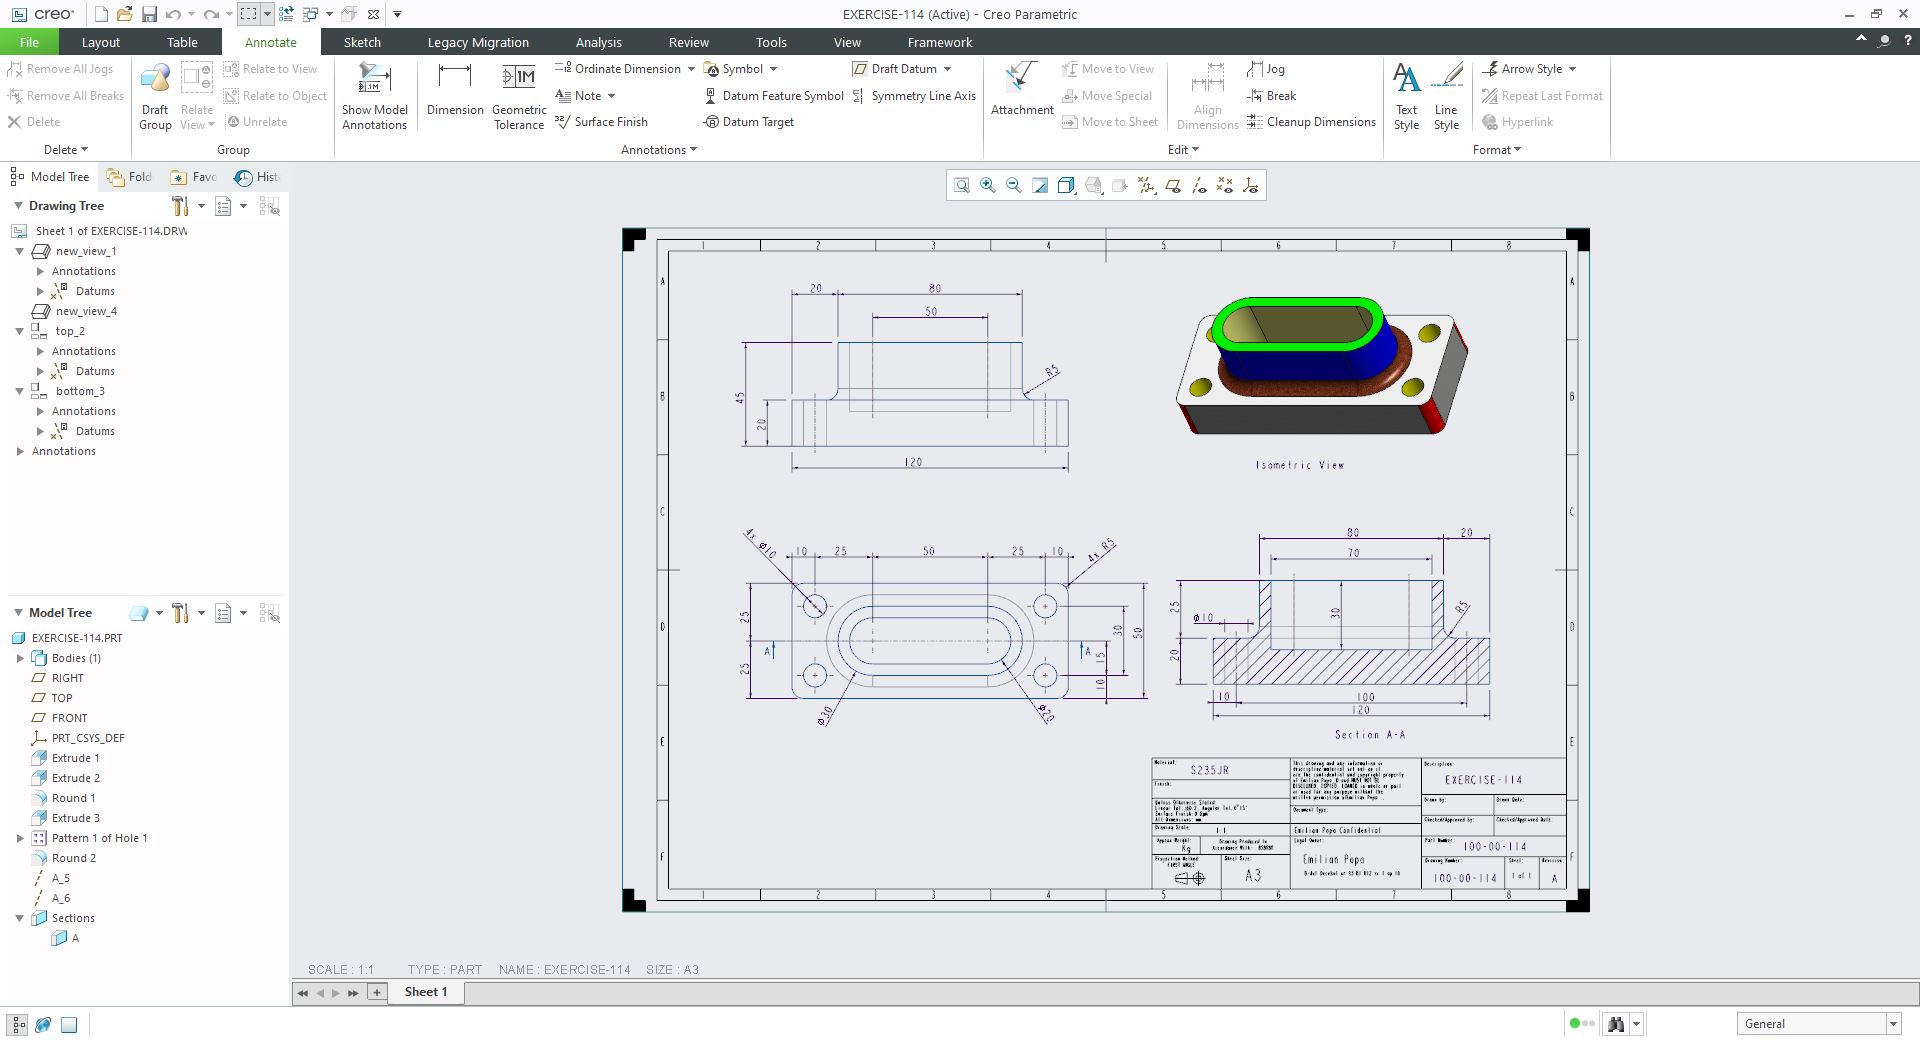The height and width of the screenshot is (1040, 1920).
Task: Open the Datum Display Filters icon
Action: pyautogui.click(x=1146, y=185)
